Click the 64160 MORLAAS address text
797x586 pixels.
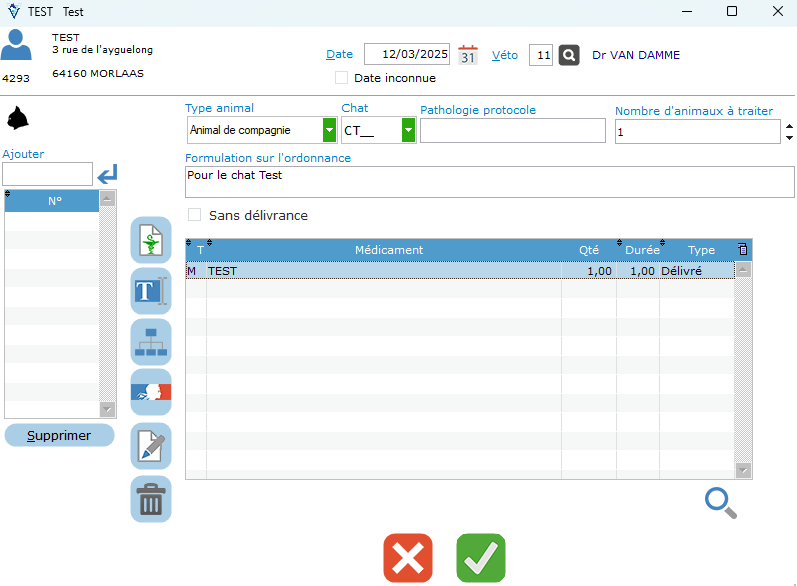tap(98, 73)
